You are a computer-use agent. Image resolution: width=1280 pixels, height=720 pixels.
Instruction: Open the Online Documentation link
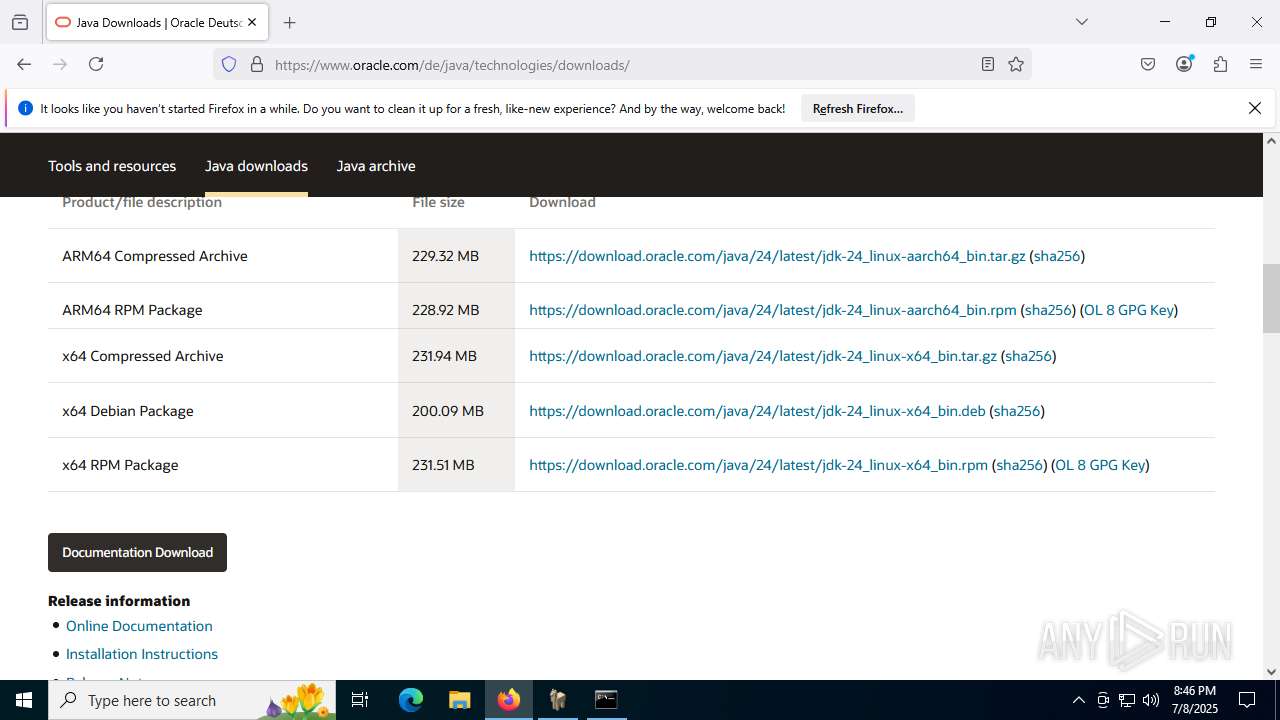[x=139, y=626]
